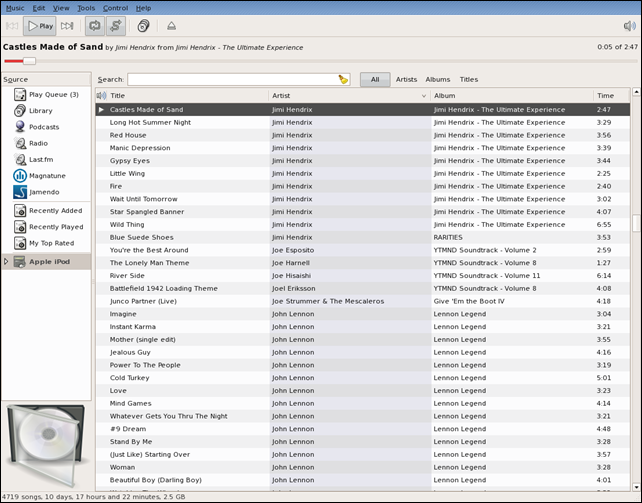642x503 pixels.
Task: Open the Tools menu
Action: (86, 7)
